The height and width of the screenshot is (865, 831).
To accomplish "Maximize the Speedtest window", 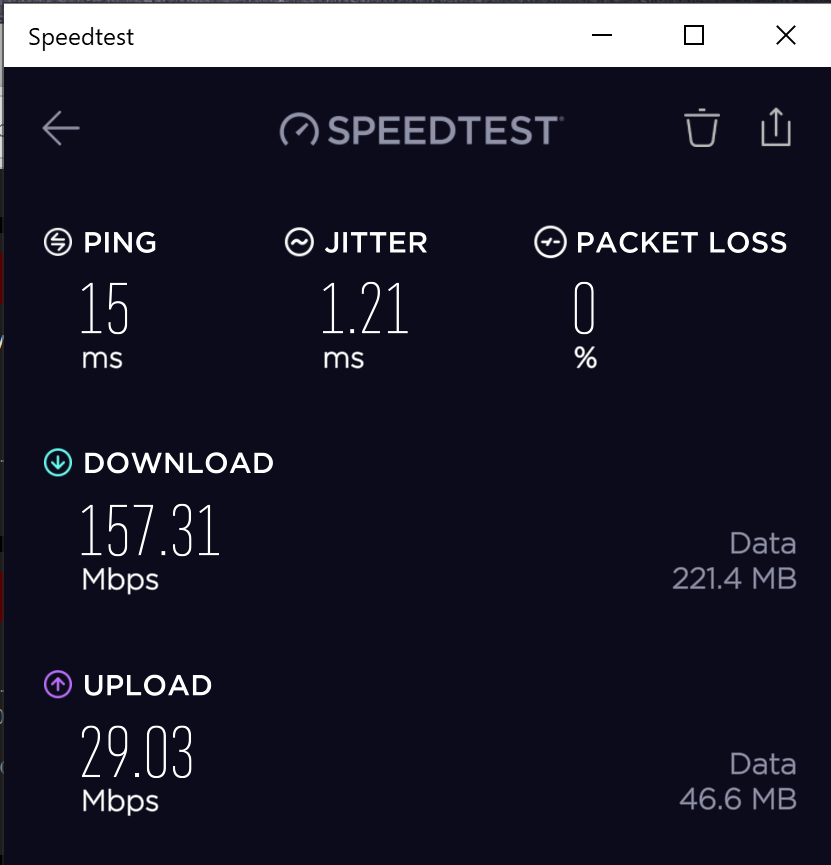I will coord(694,36).
